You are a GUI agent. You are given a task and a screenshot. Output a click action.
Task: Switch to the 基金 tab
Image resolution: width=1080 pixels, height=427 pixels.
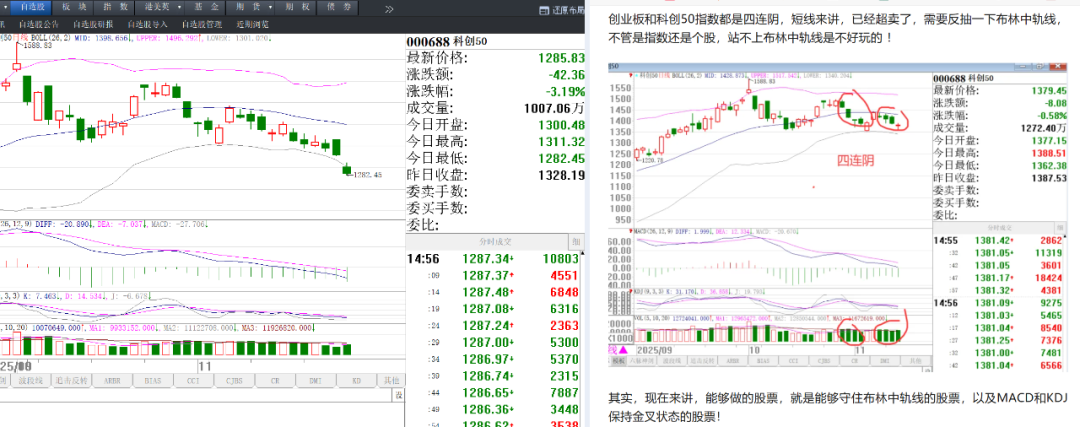click(205, 8)
